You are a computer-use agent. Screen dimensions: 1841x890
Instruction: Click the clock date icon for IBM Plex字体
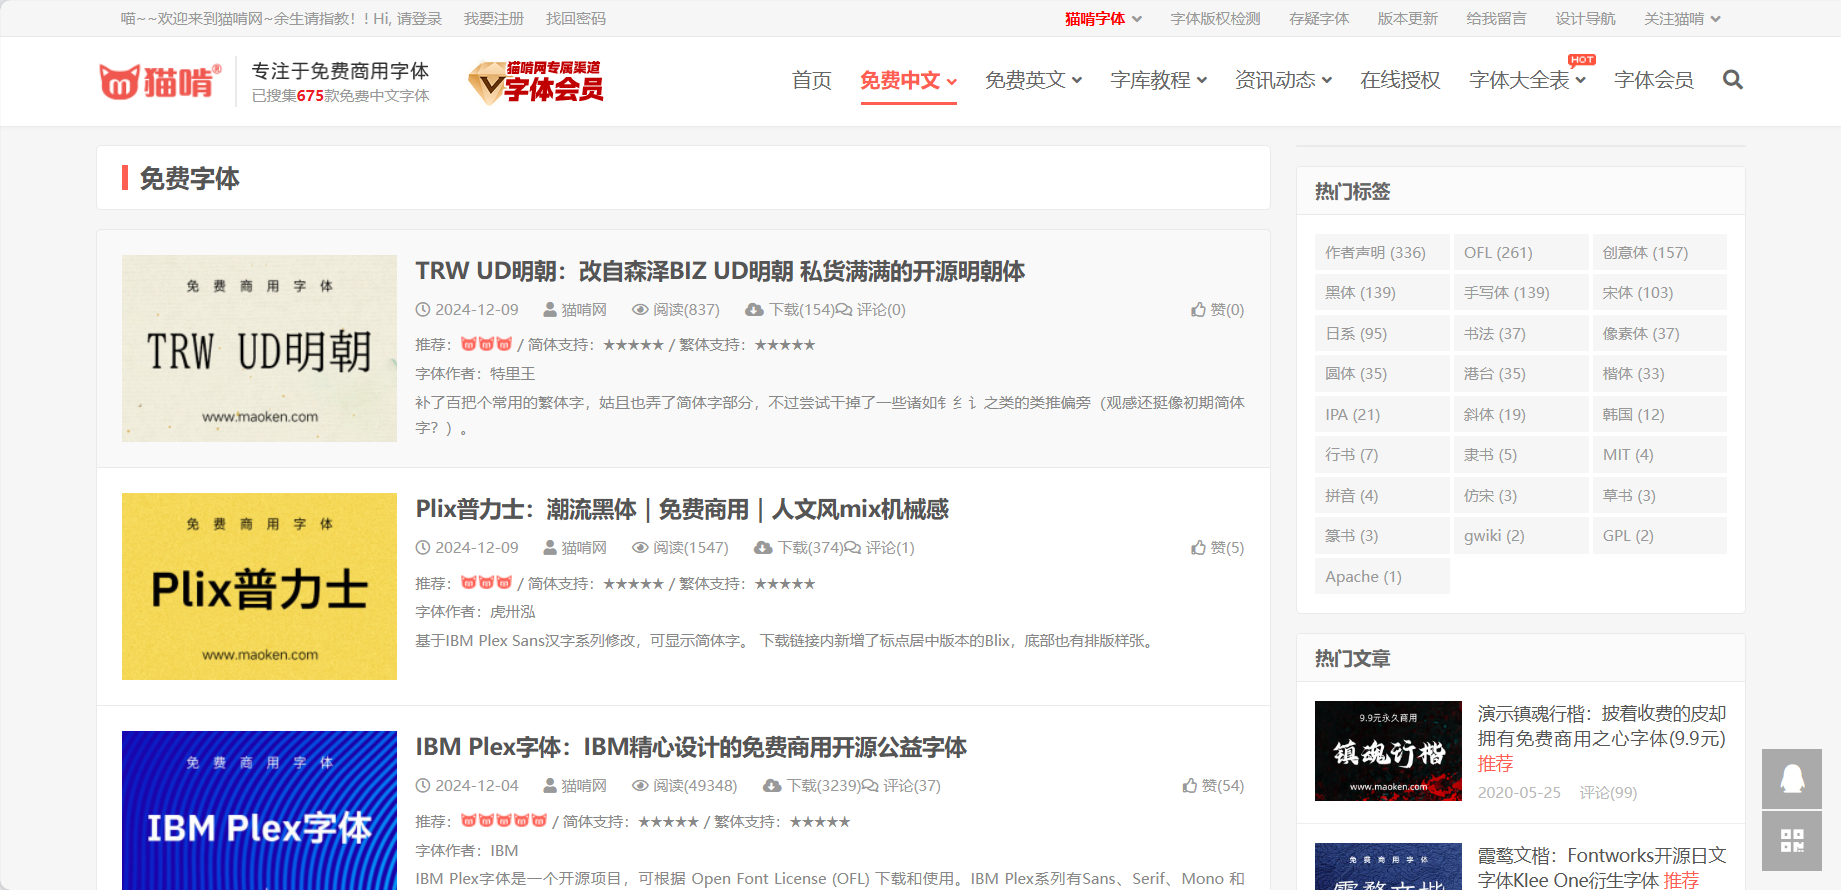[423, 786]
